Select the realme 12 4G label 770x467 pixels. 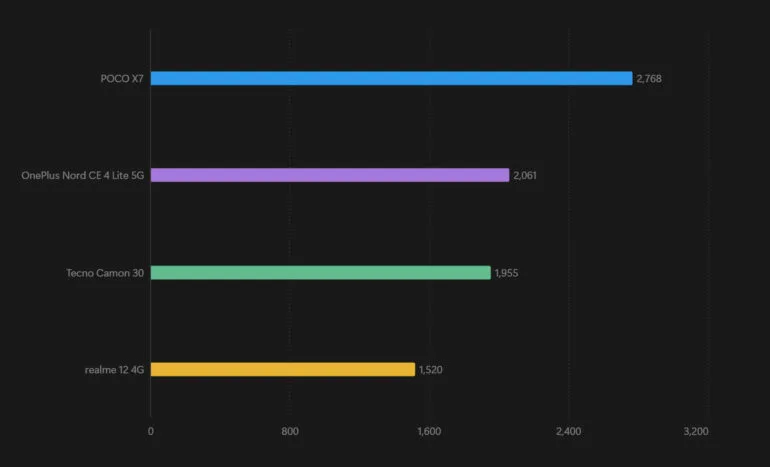(x=114, y=370)
